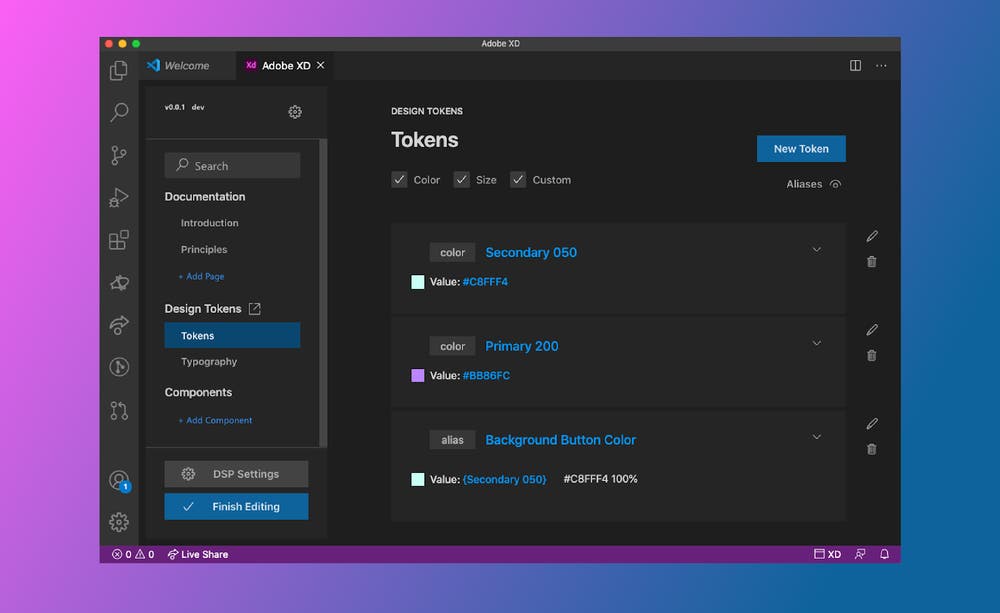Viewport: 1000px width, 613px height.
Task: Toggle the Size checkbox
Action: (462, 179)
